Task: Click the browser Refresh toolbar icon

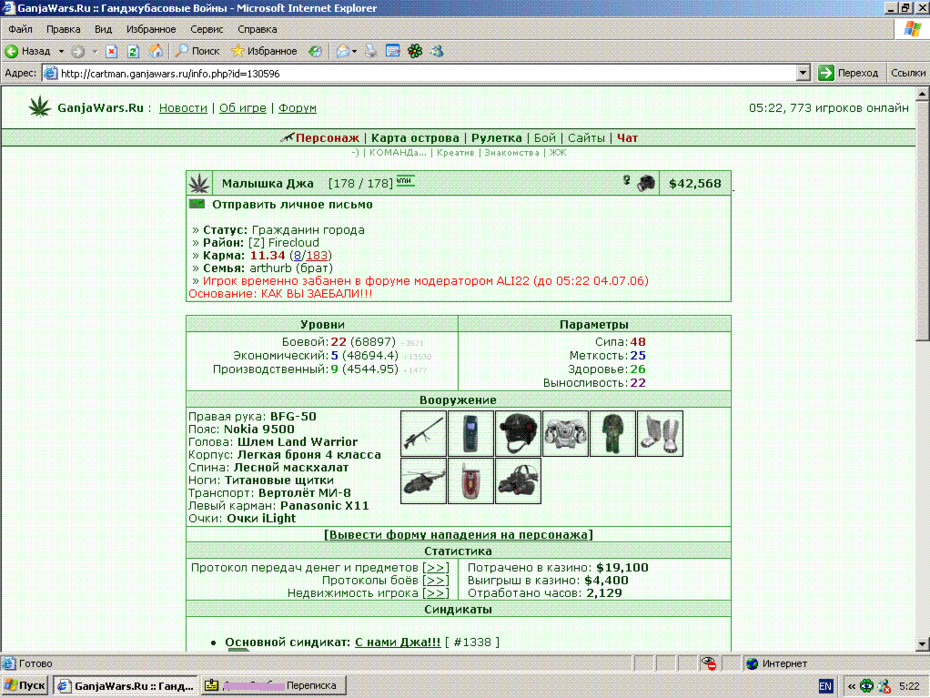Action: (133, 51)
